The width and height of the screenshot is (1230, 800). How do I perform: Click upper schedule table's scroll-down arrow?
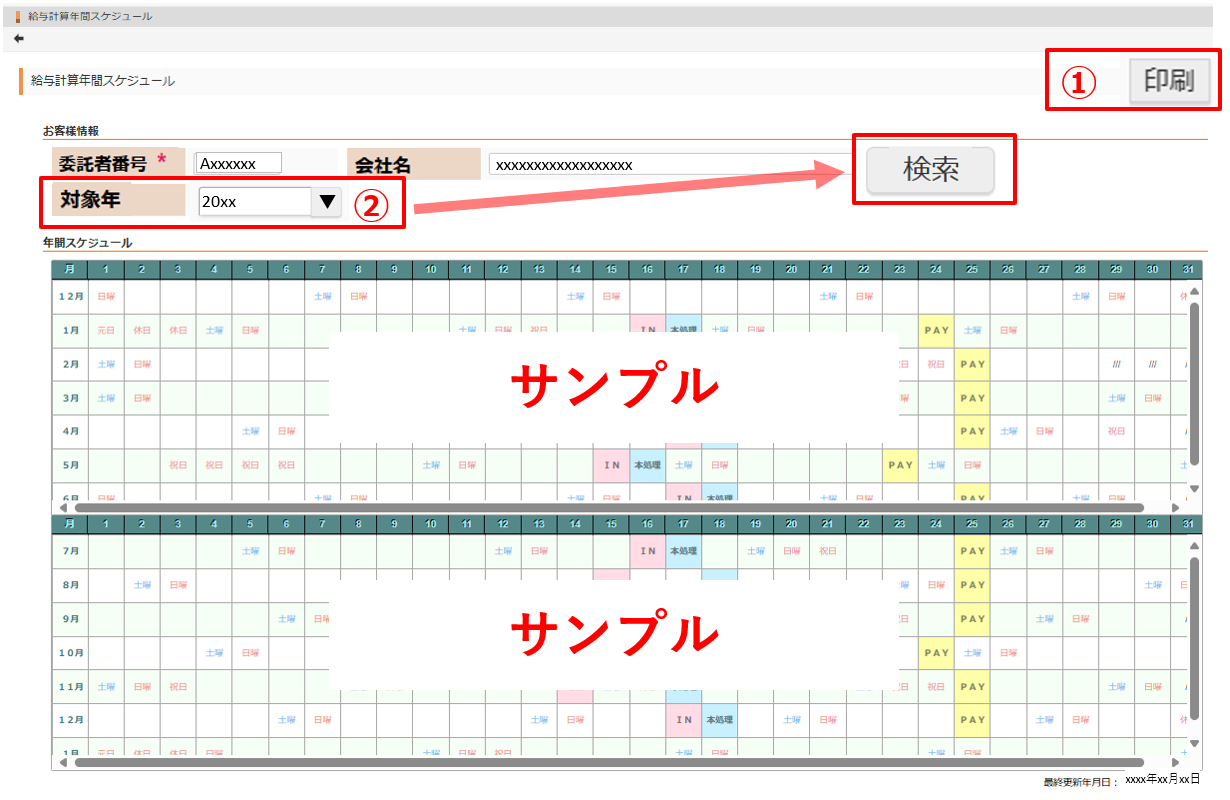1193,488
